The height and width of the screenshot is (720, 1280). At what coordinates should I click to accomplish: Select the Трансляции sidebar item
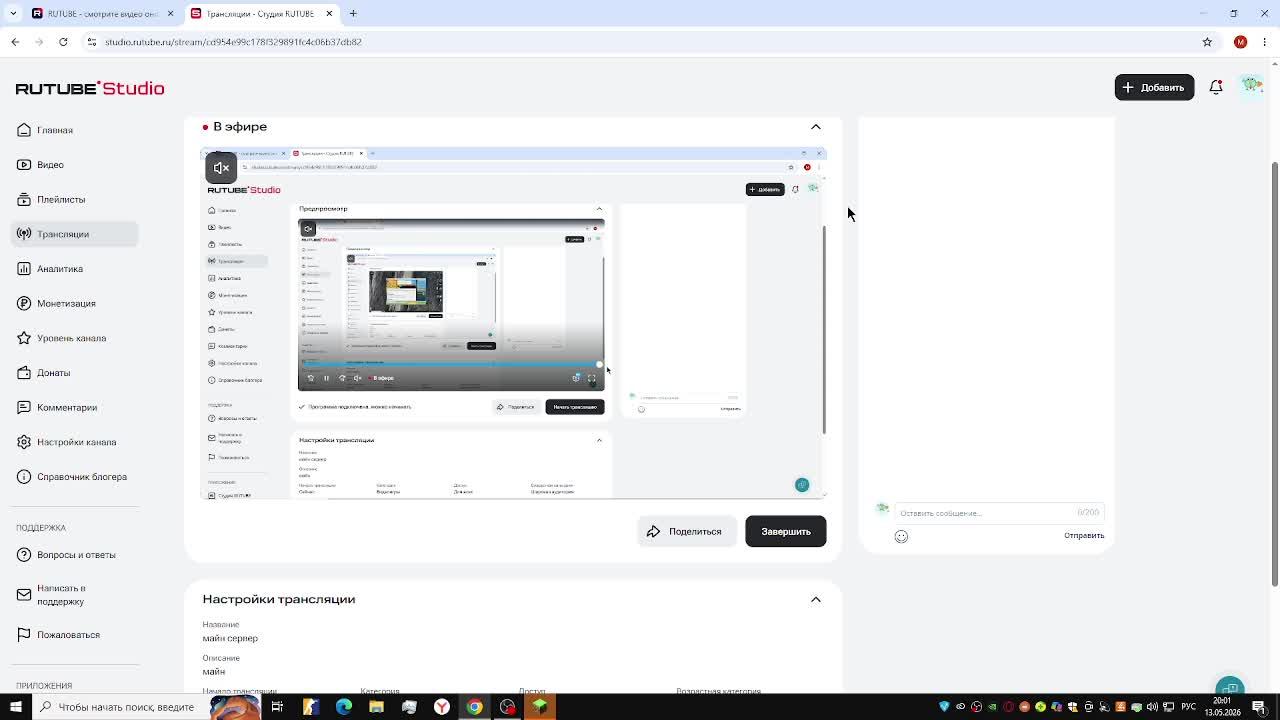point(75,234)
